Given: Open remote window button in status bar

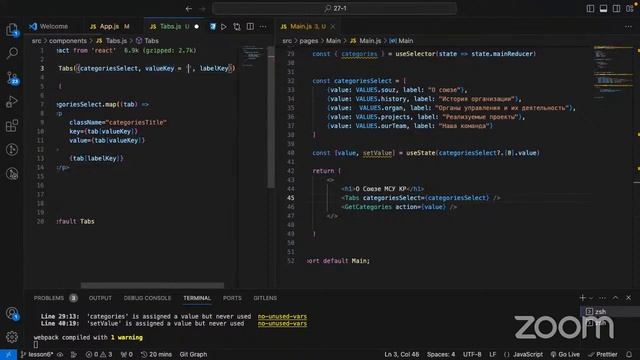Looking at the screenshot, I should click(x=8, y=354).
